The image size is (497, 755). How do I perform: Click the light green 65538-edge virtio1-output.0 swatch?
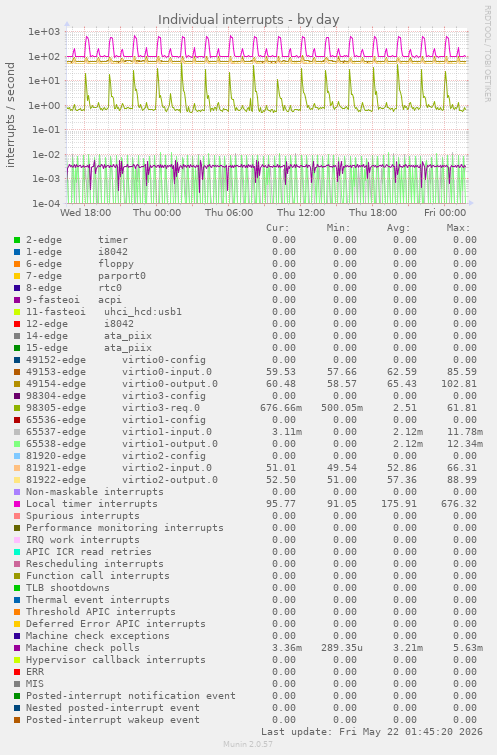17,444
